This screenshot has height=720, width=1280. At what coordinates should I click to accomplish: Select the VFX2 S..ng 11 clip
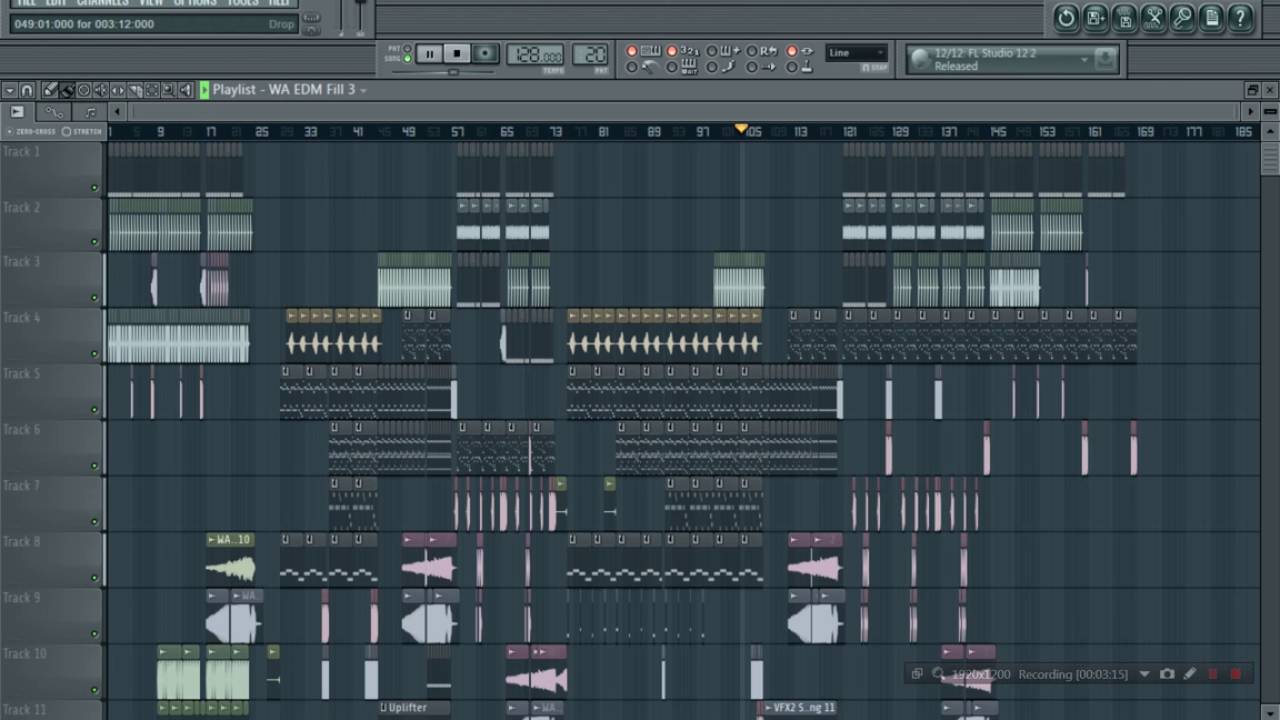point(798,708)
